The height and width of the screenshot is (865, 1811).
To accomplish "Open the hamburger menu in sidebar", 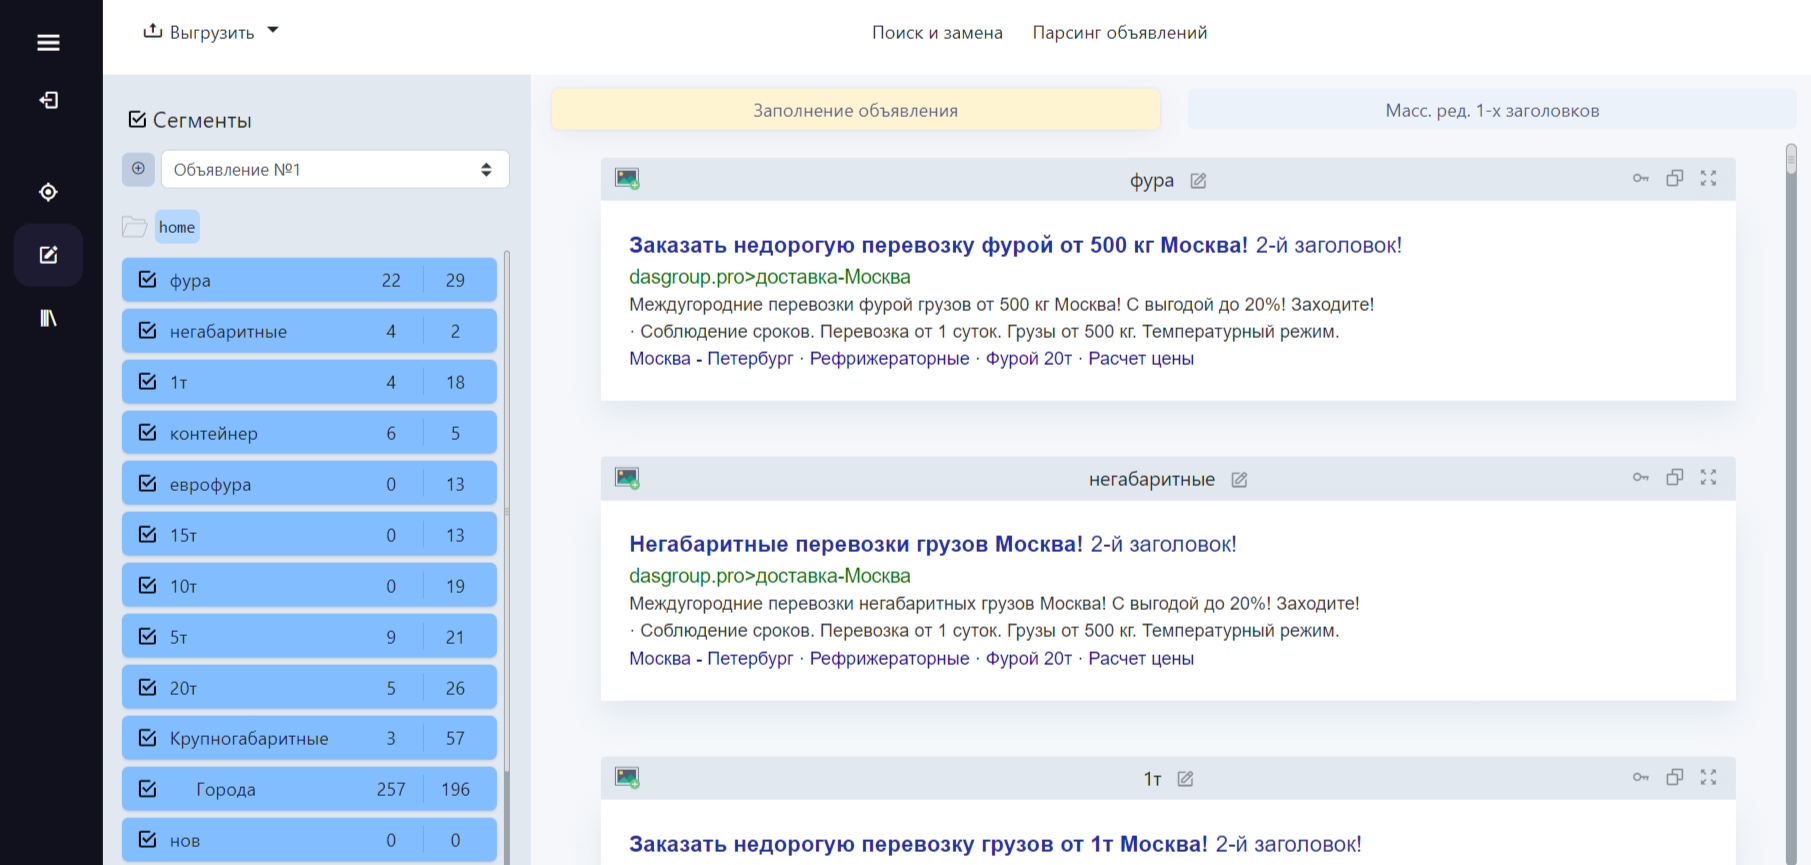I will pos(48,42).
